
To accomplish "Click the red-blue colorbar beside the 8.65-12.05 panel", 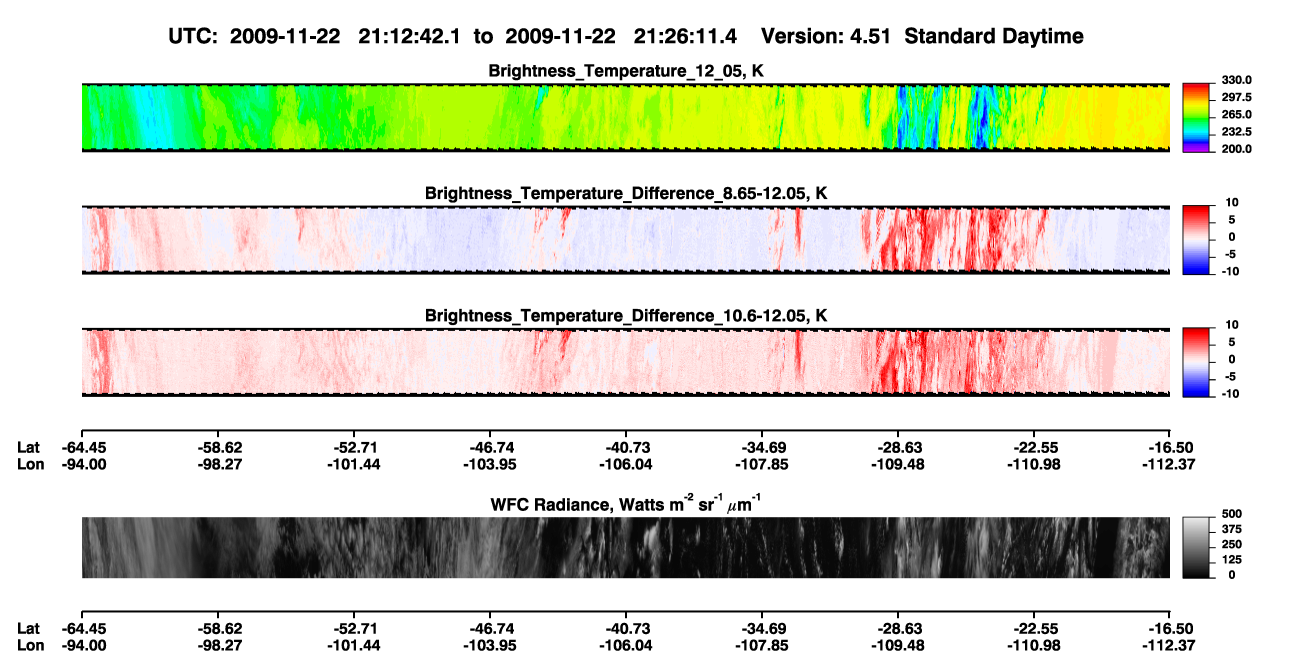I will coord(1196,239).
